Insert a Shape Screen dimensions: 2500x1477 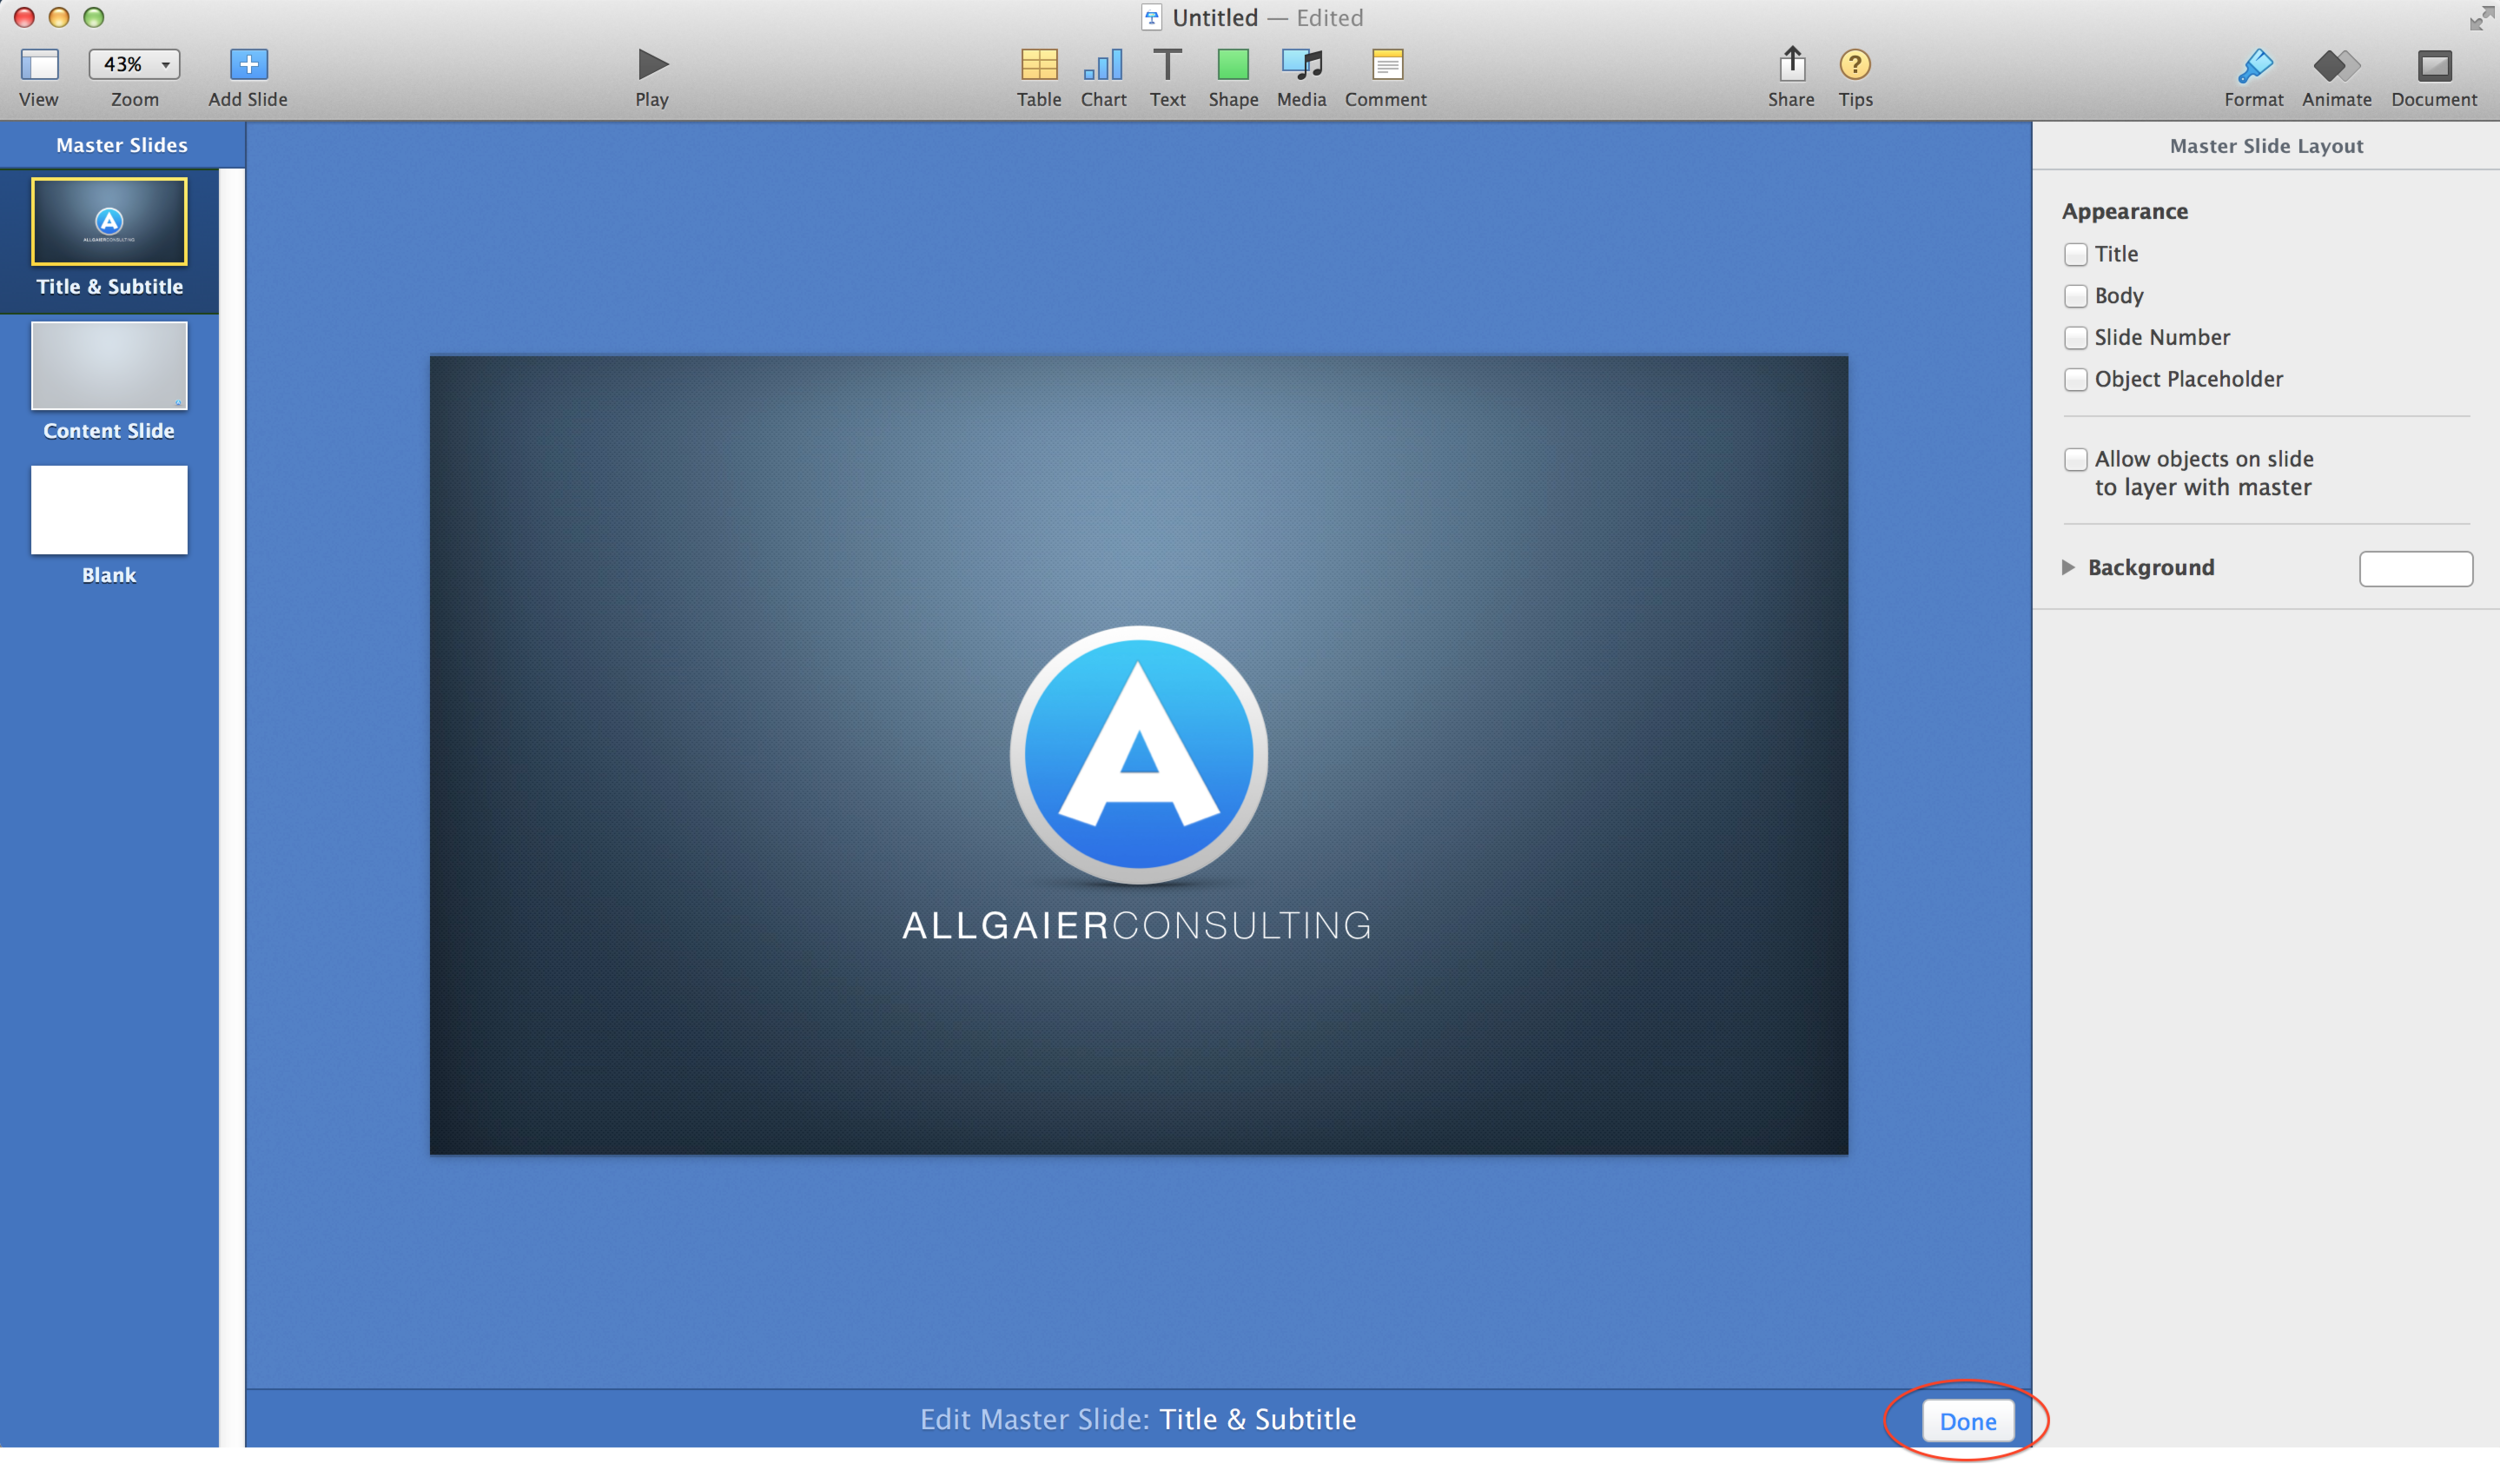point(1232,64)
